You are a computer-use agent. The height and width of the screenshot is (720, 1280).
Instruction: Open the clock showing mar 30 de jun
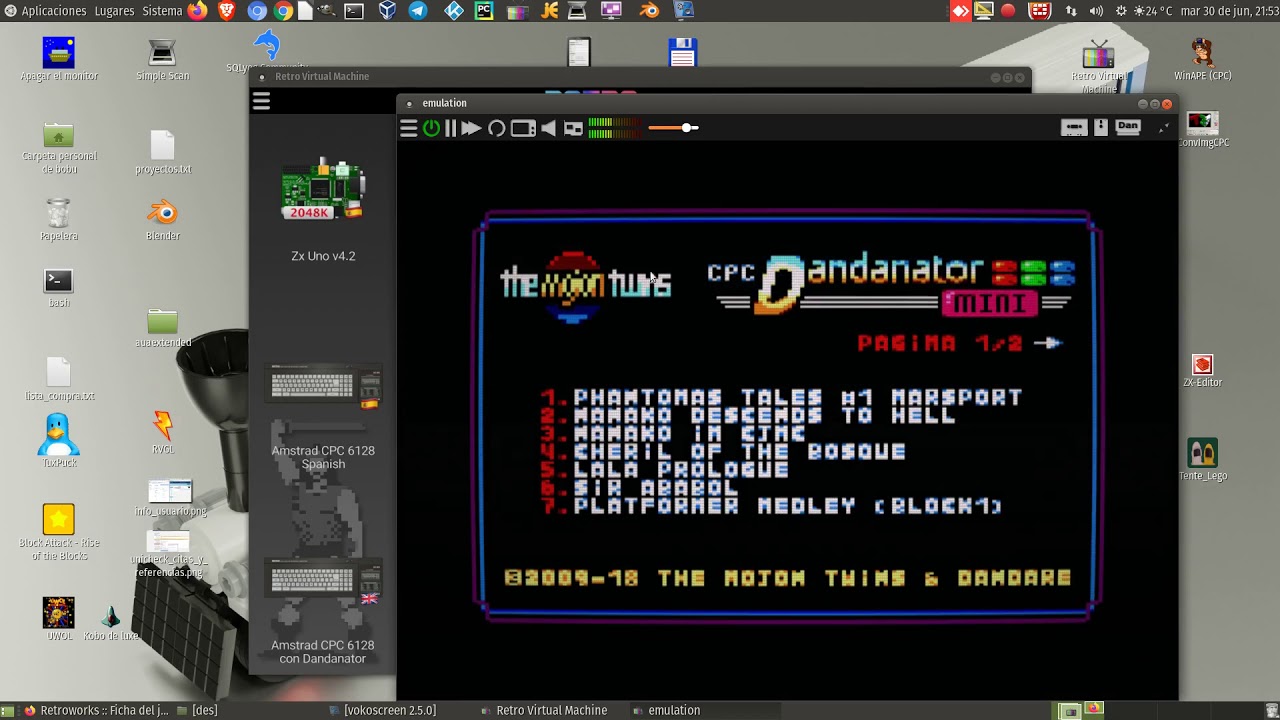pyautogui.click(x=1228, y=11)
